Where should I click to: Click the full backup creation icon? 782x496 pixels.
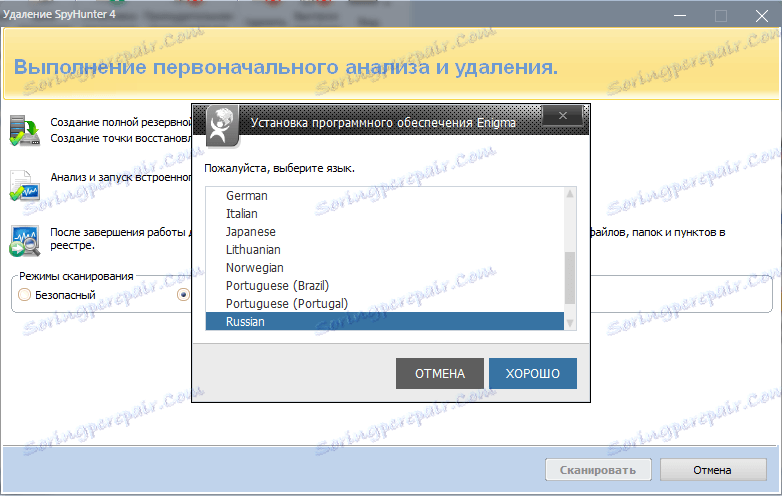point(24,130)
